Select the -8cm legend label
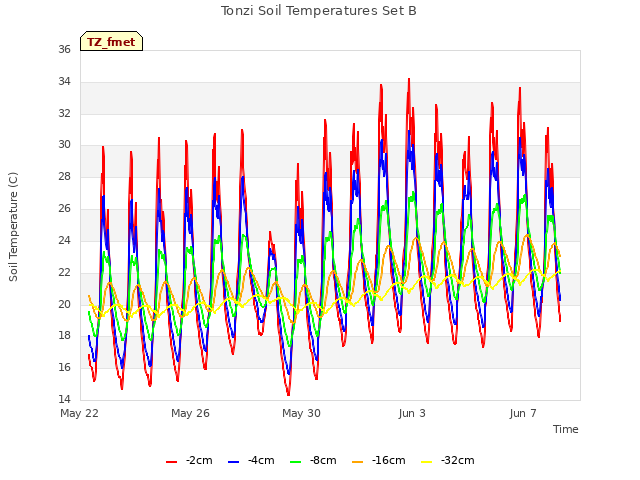This screenshot has height=480, width=640. [x=323, y=460]
